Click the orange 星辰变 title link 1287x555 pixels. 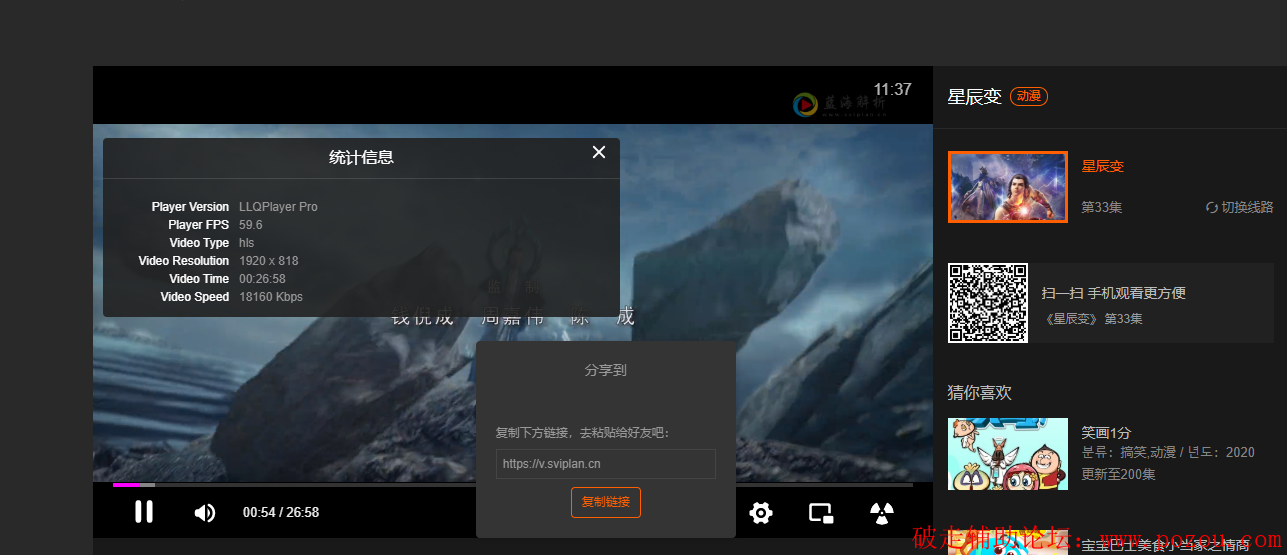1103,166
